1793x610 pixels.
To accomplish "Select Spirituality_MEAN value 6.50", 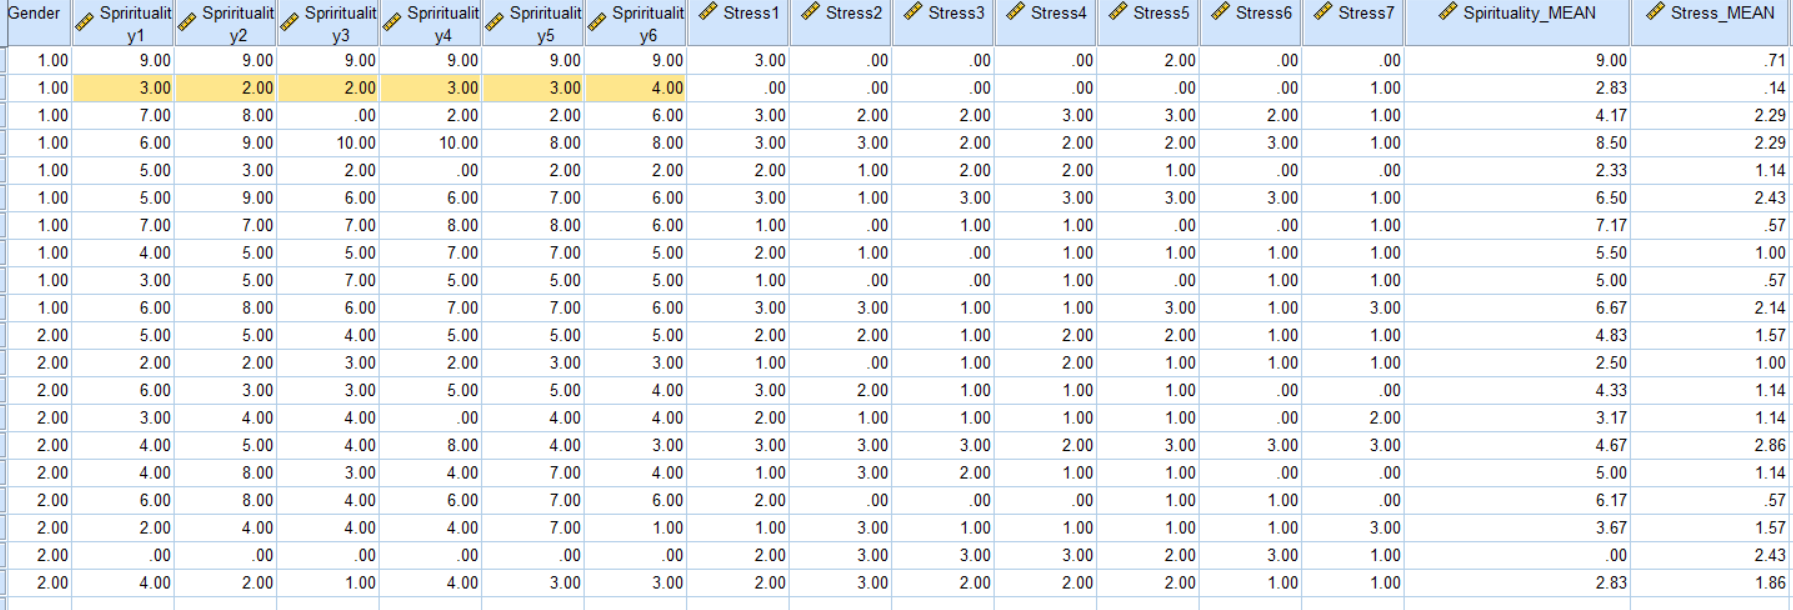I will tap(1611, 198).
